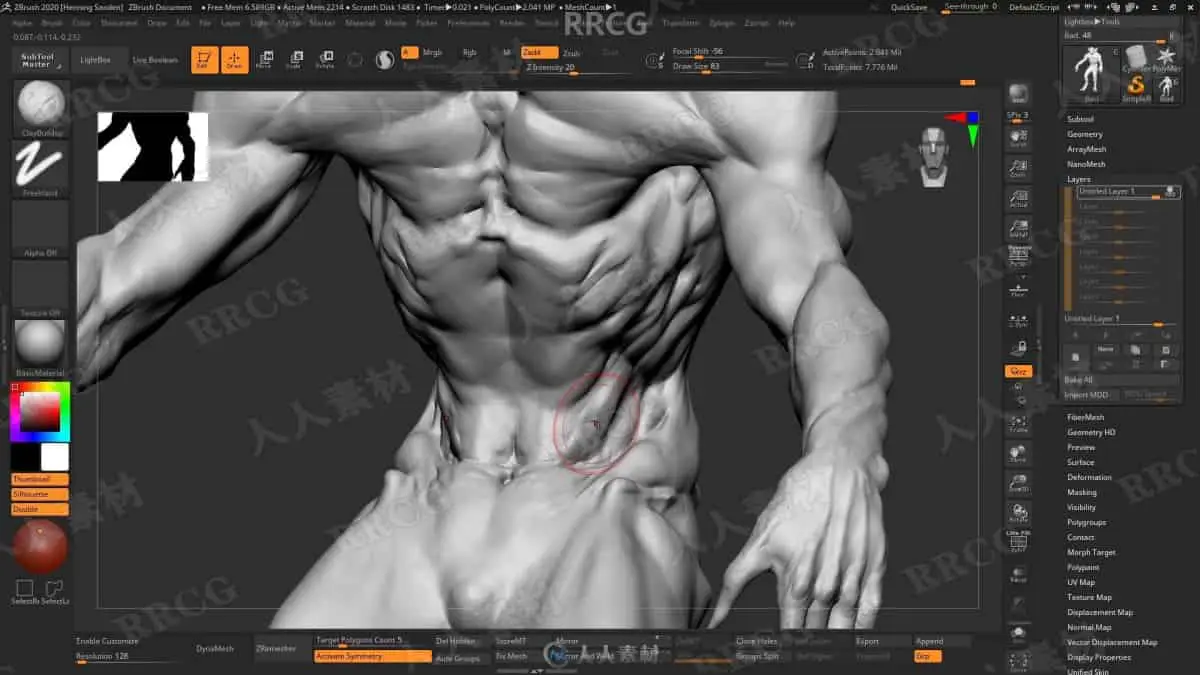The height and width of the screenshot is (675, 1200).
Task: Activate the Edit mode button
Action: pyautogui.click(x=204, y=60)
